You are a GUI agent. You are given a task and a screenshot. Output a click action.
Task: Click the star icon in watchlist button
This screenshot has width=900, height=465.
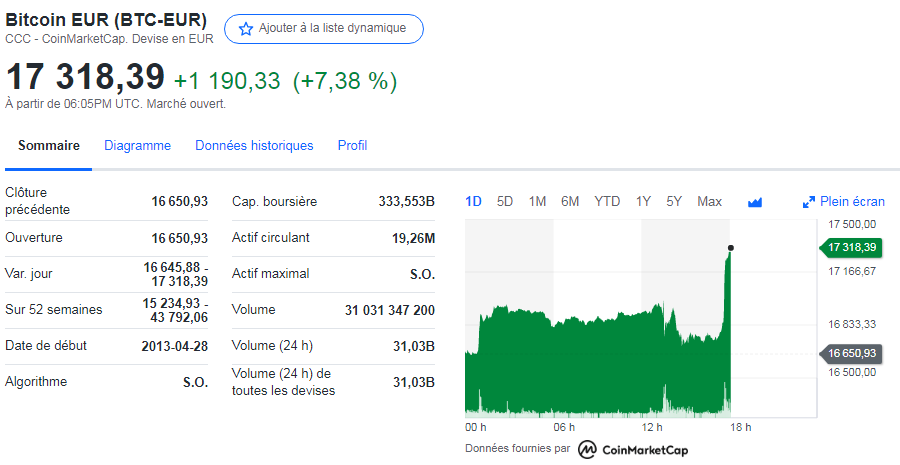click(x=245, y=29)
